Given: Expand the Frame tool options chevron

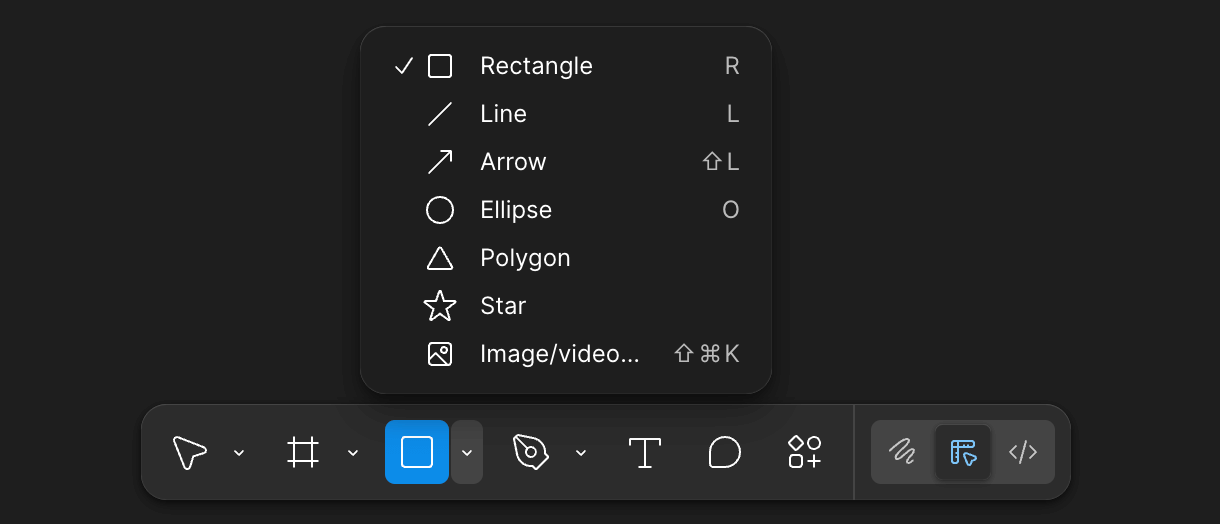Looking at the screenshot, I should click(353, 453).
